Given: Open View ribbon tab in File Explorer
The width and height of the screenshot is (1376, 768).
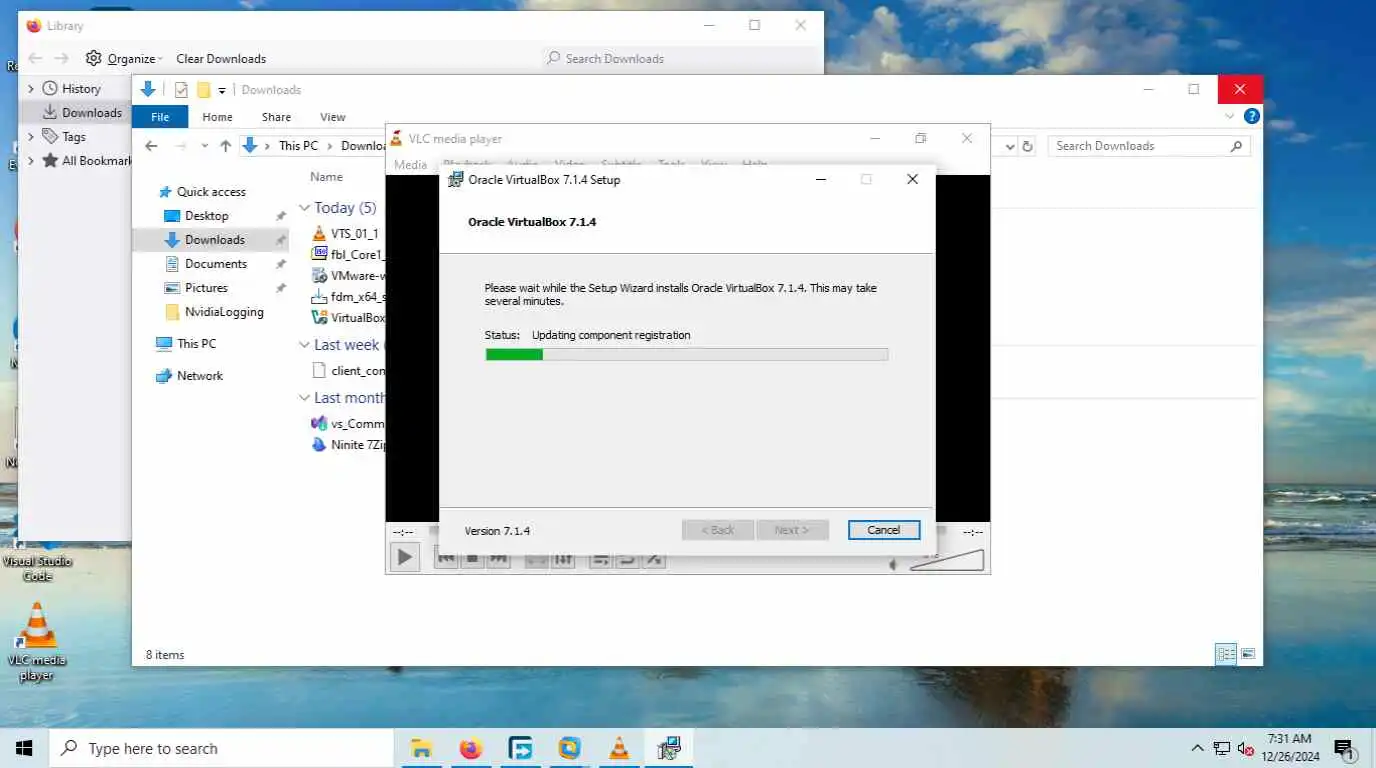Looking at the screenshot, I should (x=333, y=117).
